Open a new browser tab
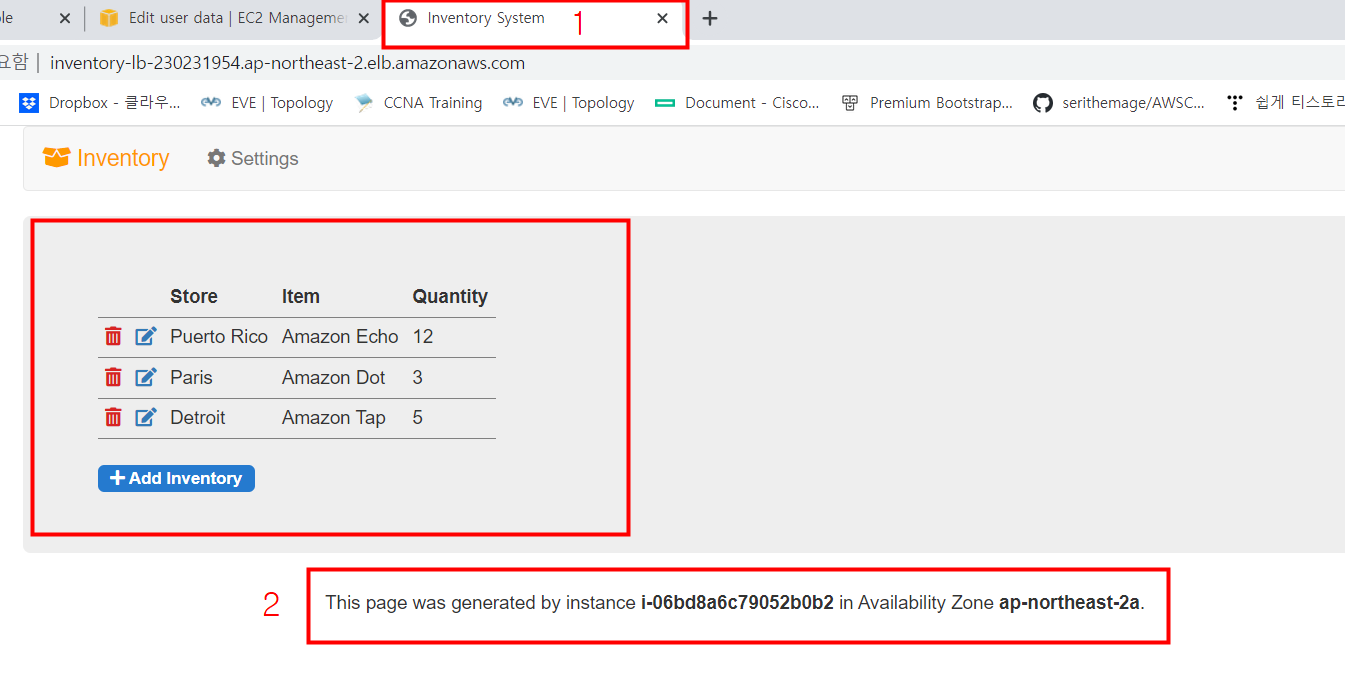1345x685 pixels. pos(710,18)
